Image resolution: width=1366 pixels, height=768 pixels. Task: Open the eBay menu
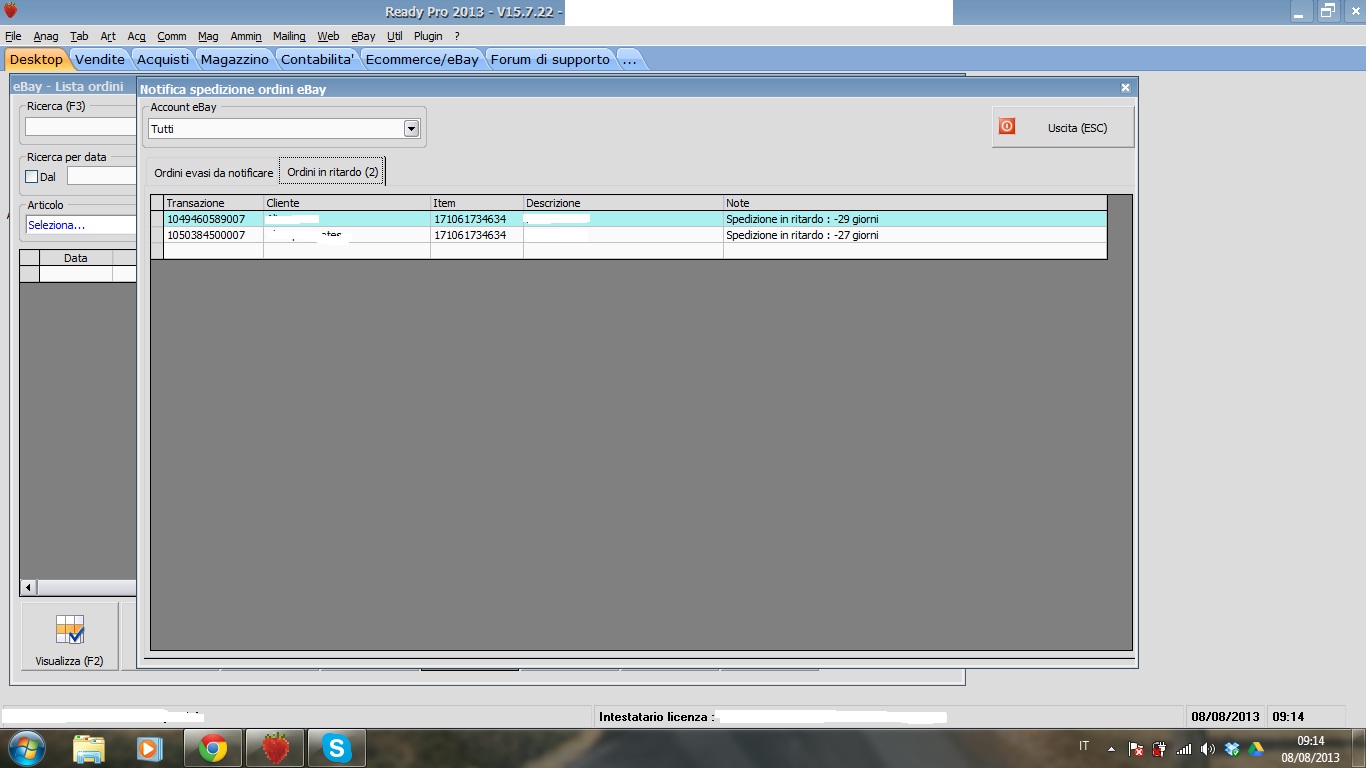pos(363,36)
